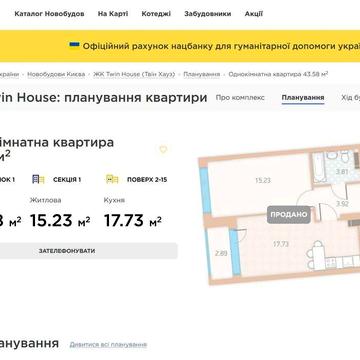This screenshot has width=360, height=360.
Task: Open Дивитися всі планування link
Action: click(108, 344)
